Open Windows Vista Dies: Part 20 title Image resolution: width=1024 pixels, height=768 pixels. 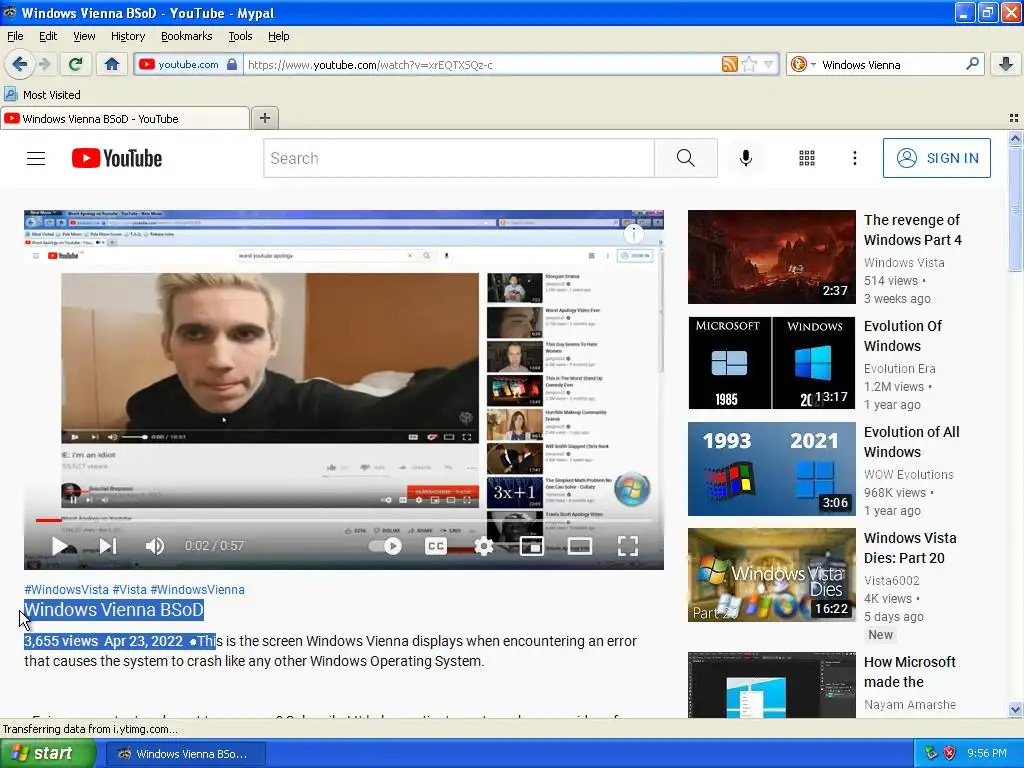coord(910,548)
